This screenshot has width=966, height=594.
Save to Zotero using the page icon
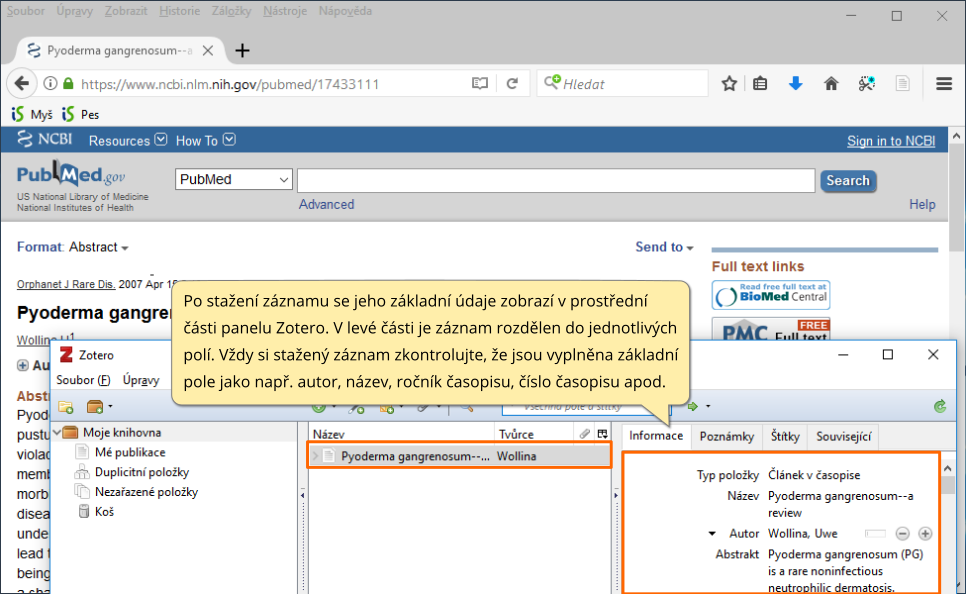(903, 84)
